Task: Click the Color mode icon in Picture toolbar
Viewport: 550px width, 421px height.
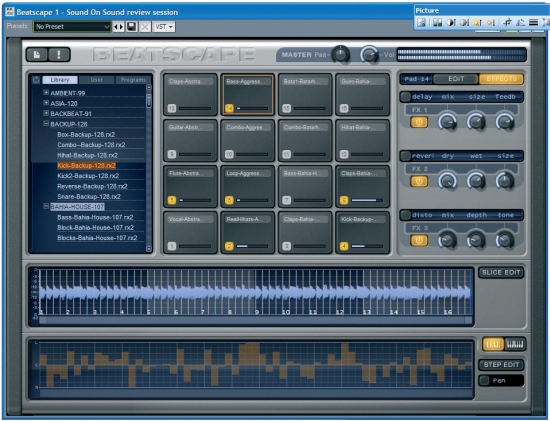Action: point(437,23)
